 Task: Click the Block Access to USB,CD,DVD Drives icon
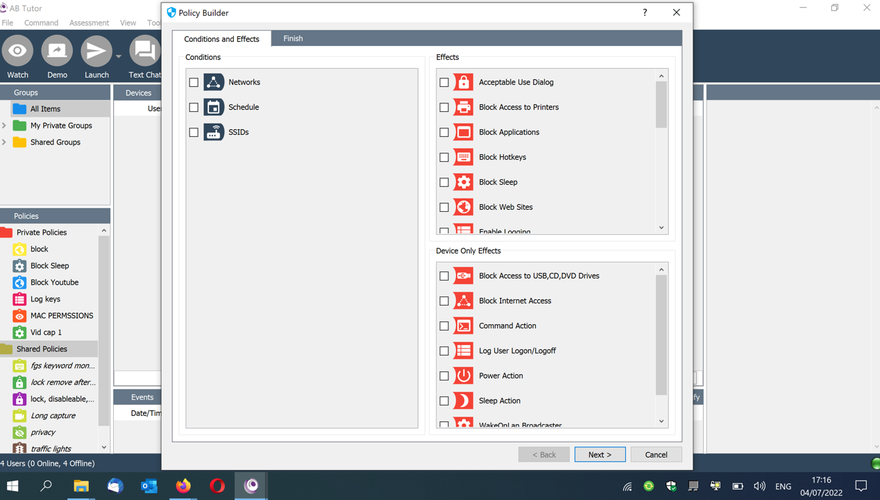click(464, 276)
